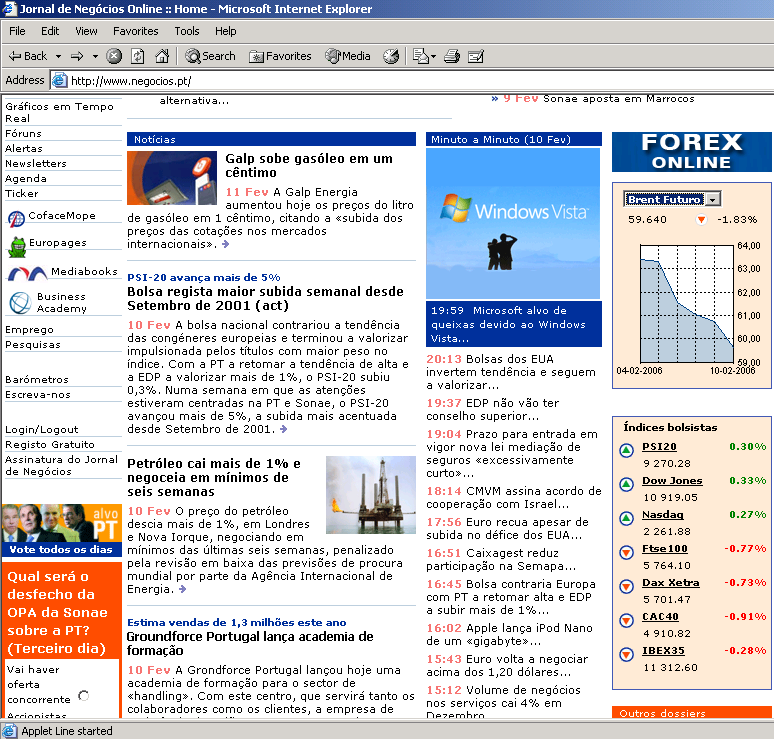Open 'Galp sobe gasóleo em um cêntimo' headline
Screen dimensions: 774x739
point(309,165)
